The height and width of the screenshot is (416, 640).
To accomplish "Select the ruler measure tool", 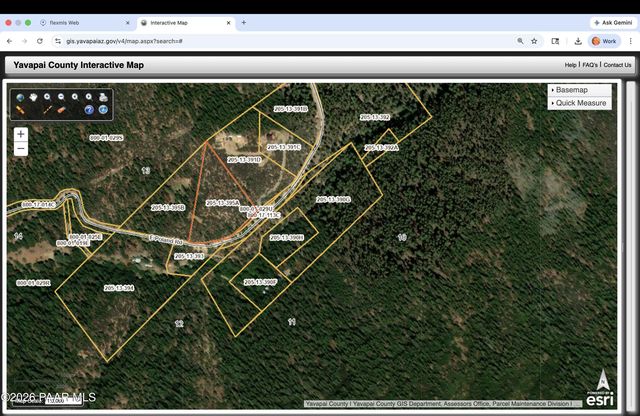I will [x=20, y=110].
